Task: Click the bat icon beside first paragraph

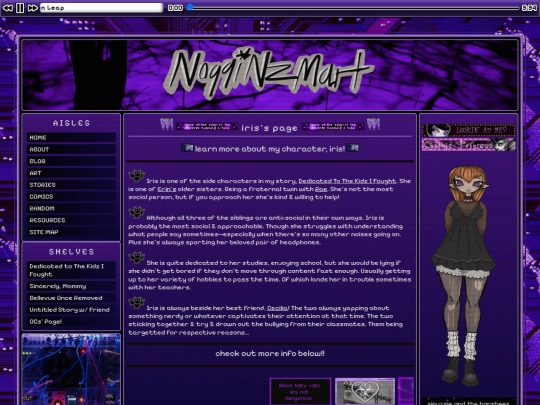Action: click(137, 176)
